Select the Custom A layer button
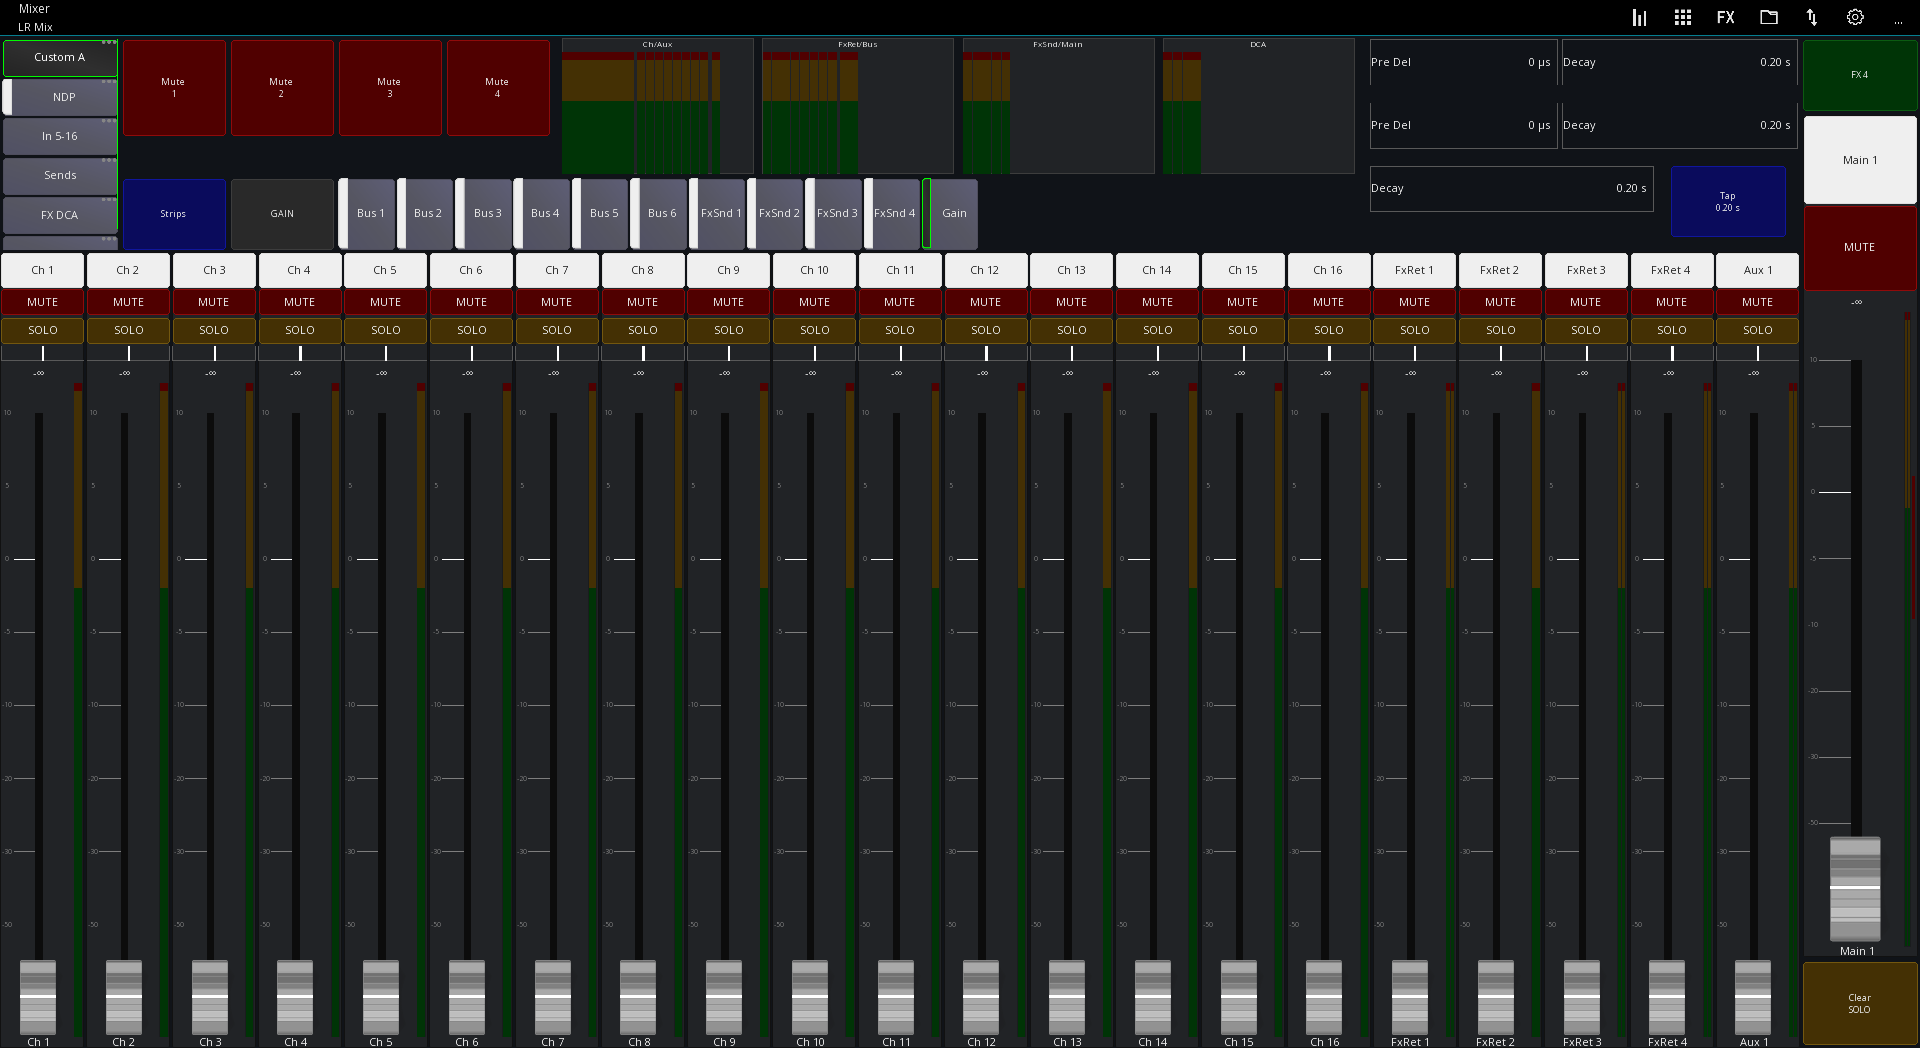The width and height of the screenshot is (1920, 1048). pyautogui.click(x=60, y=58)
